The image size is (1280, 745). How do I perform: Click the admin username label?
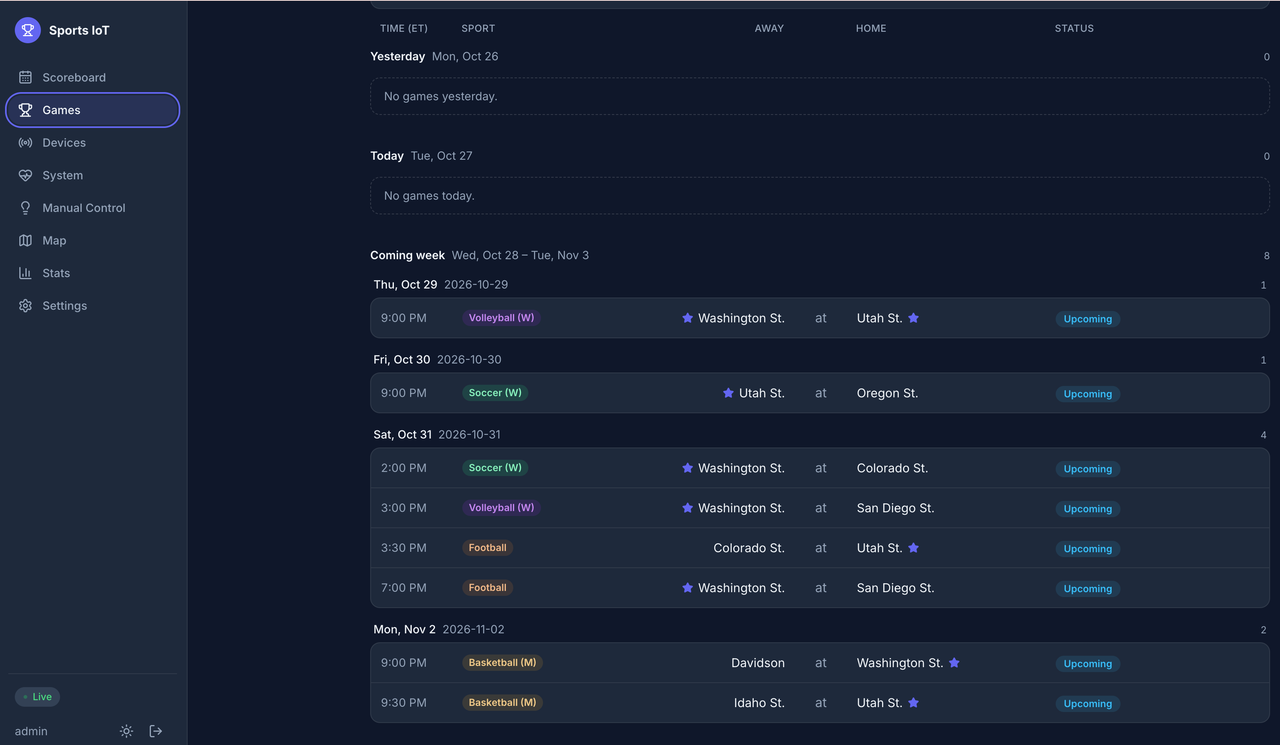(x=31, y=731)
